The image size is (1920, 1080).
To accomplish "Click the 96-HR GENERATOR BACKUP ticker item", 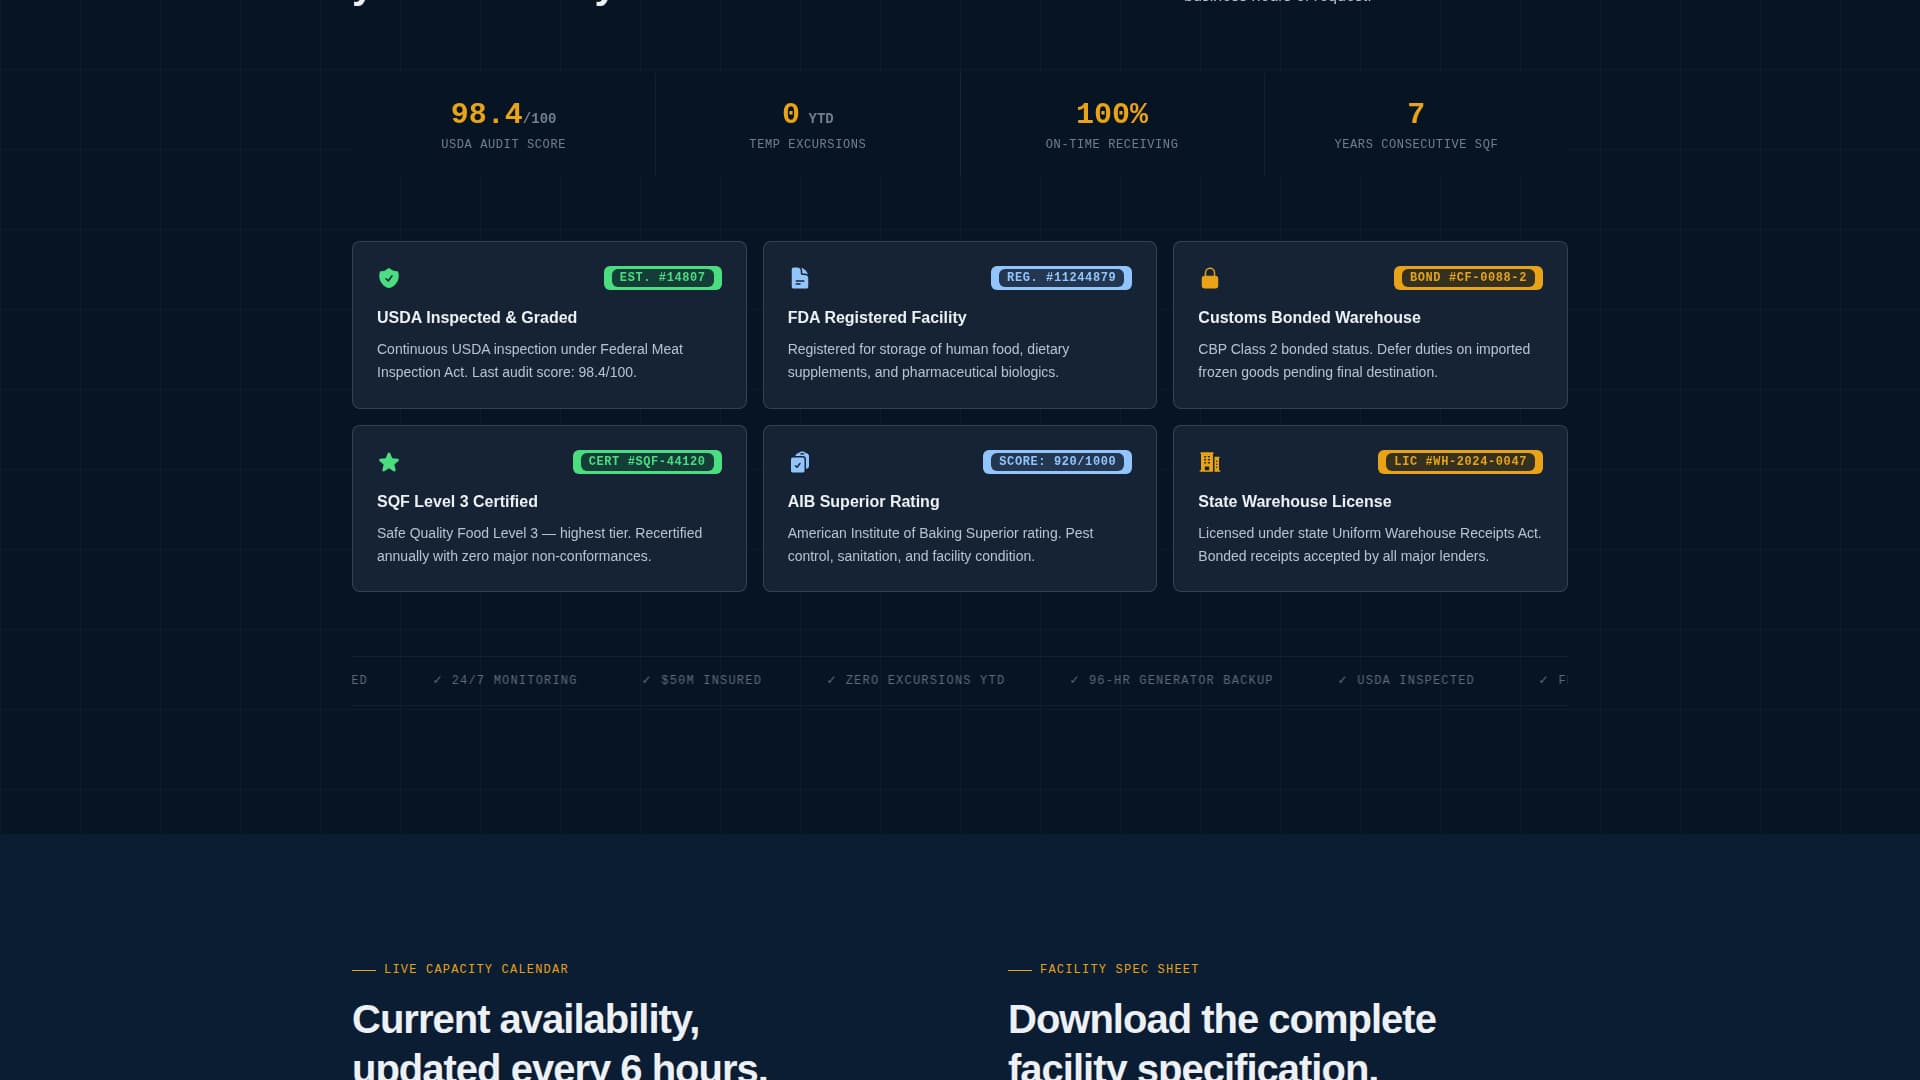I will (1172, 680).
